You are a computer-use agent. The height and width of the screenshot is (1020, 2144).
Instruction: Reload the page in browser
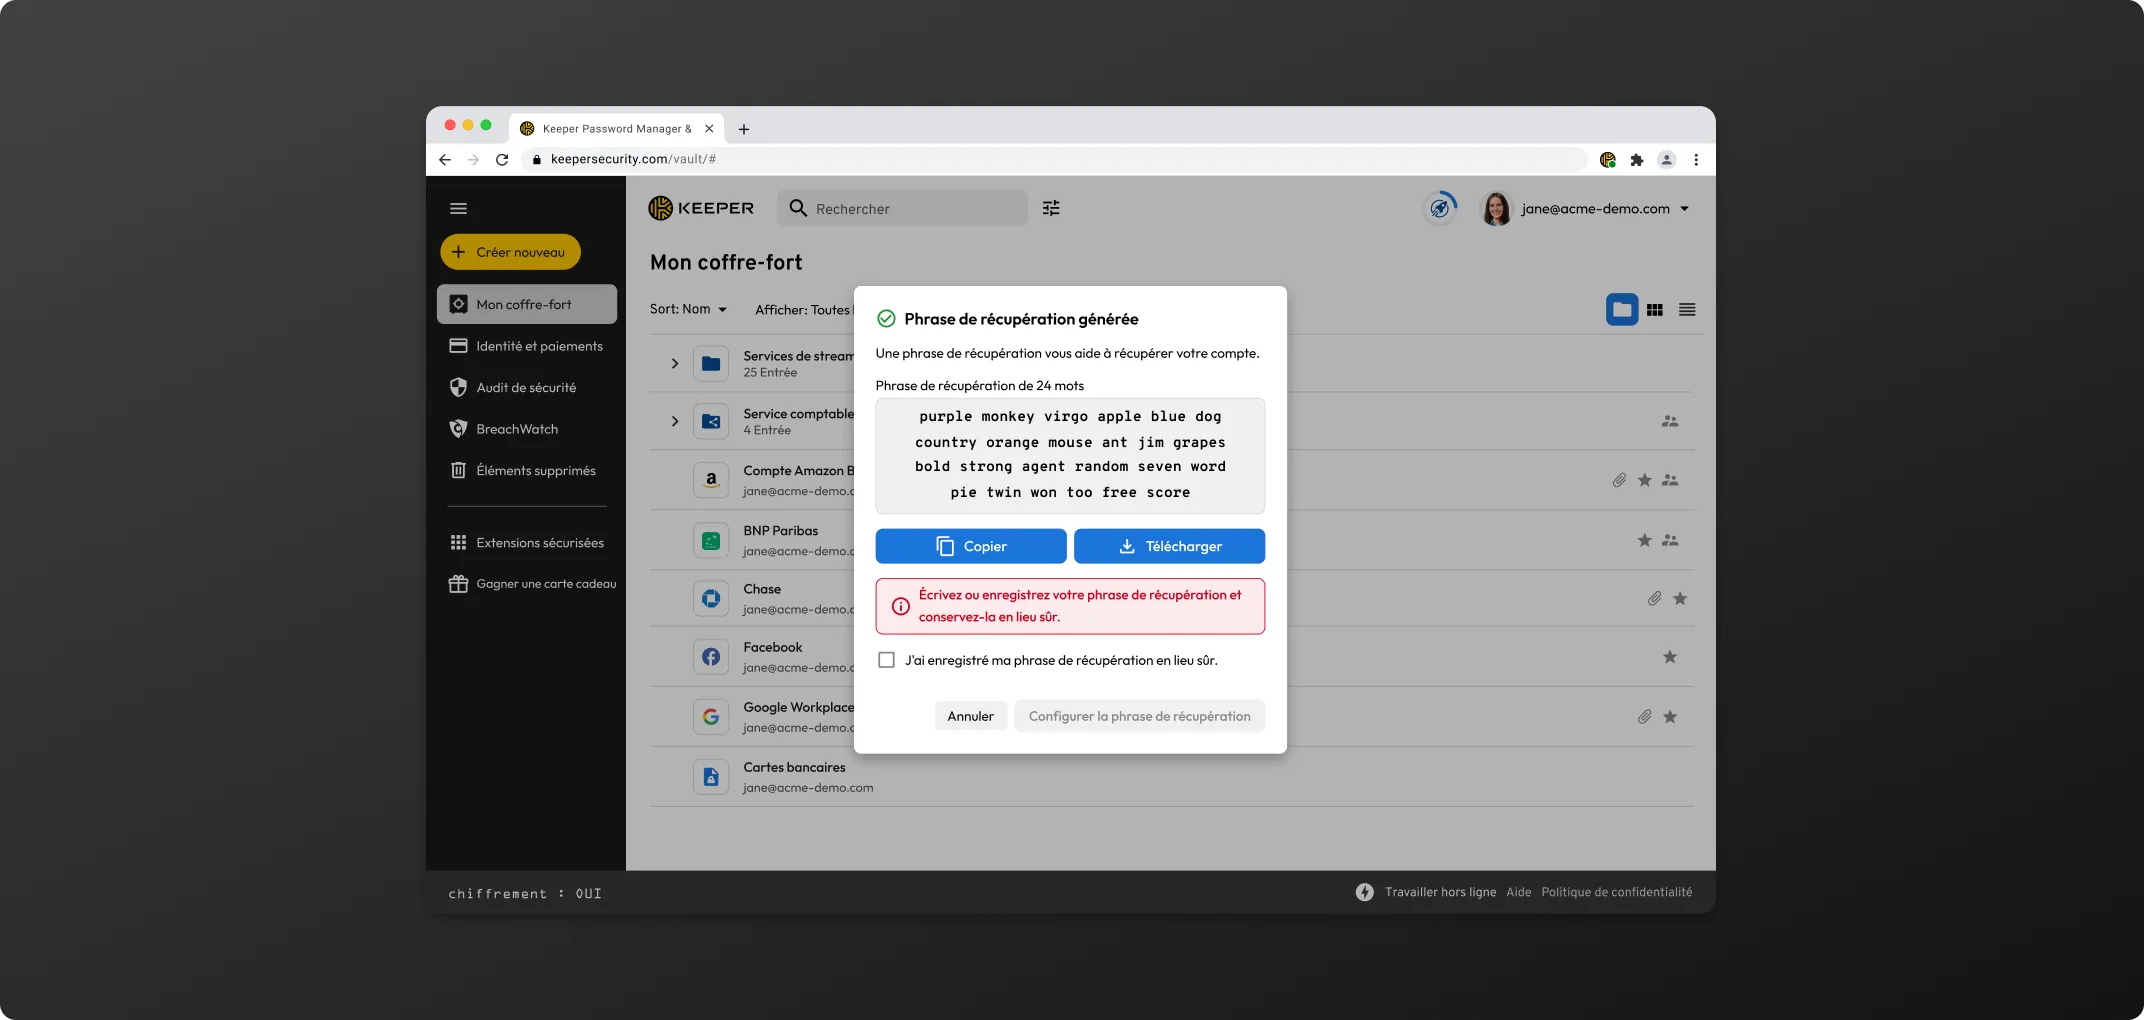point(502,159)
